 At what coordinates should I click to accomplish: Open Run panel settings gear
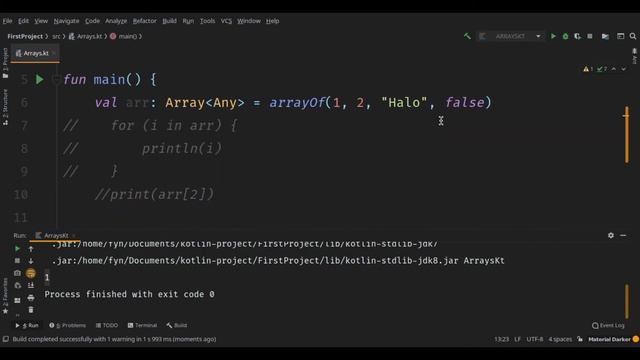[x=611, y=236]
